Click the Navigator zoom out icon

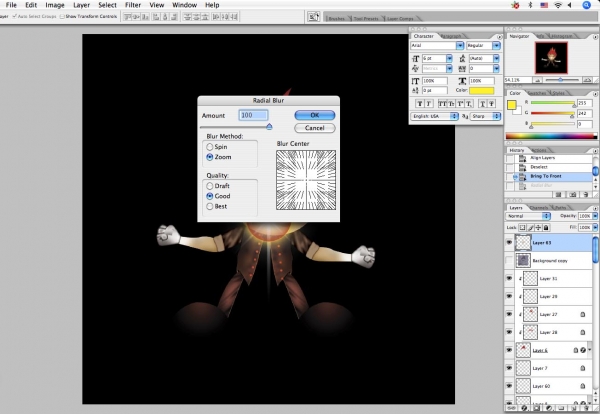click(538, 80)
